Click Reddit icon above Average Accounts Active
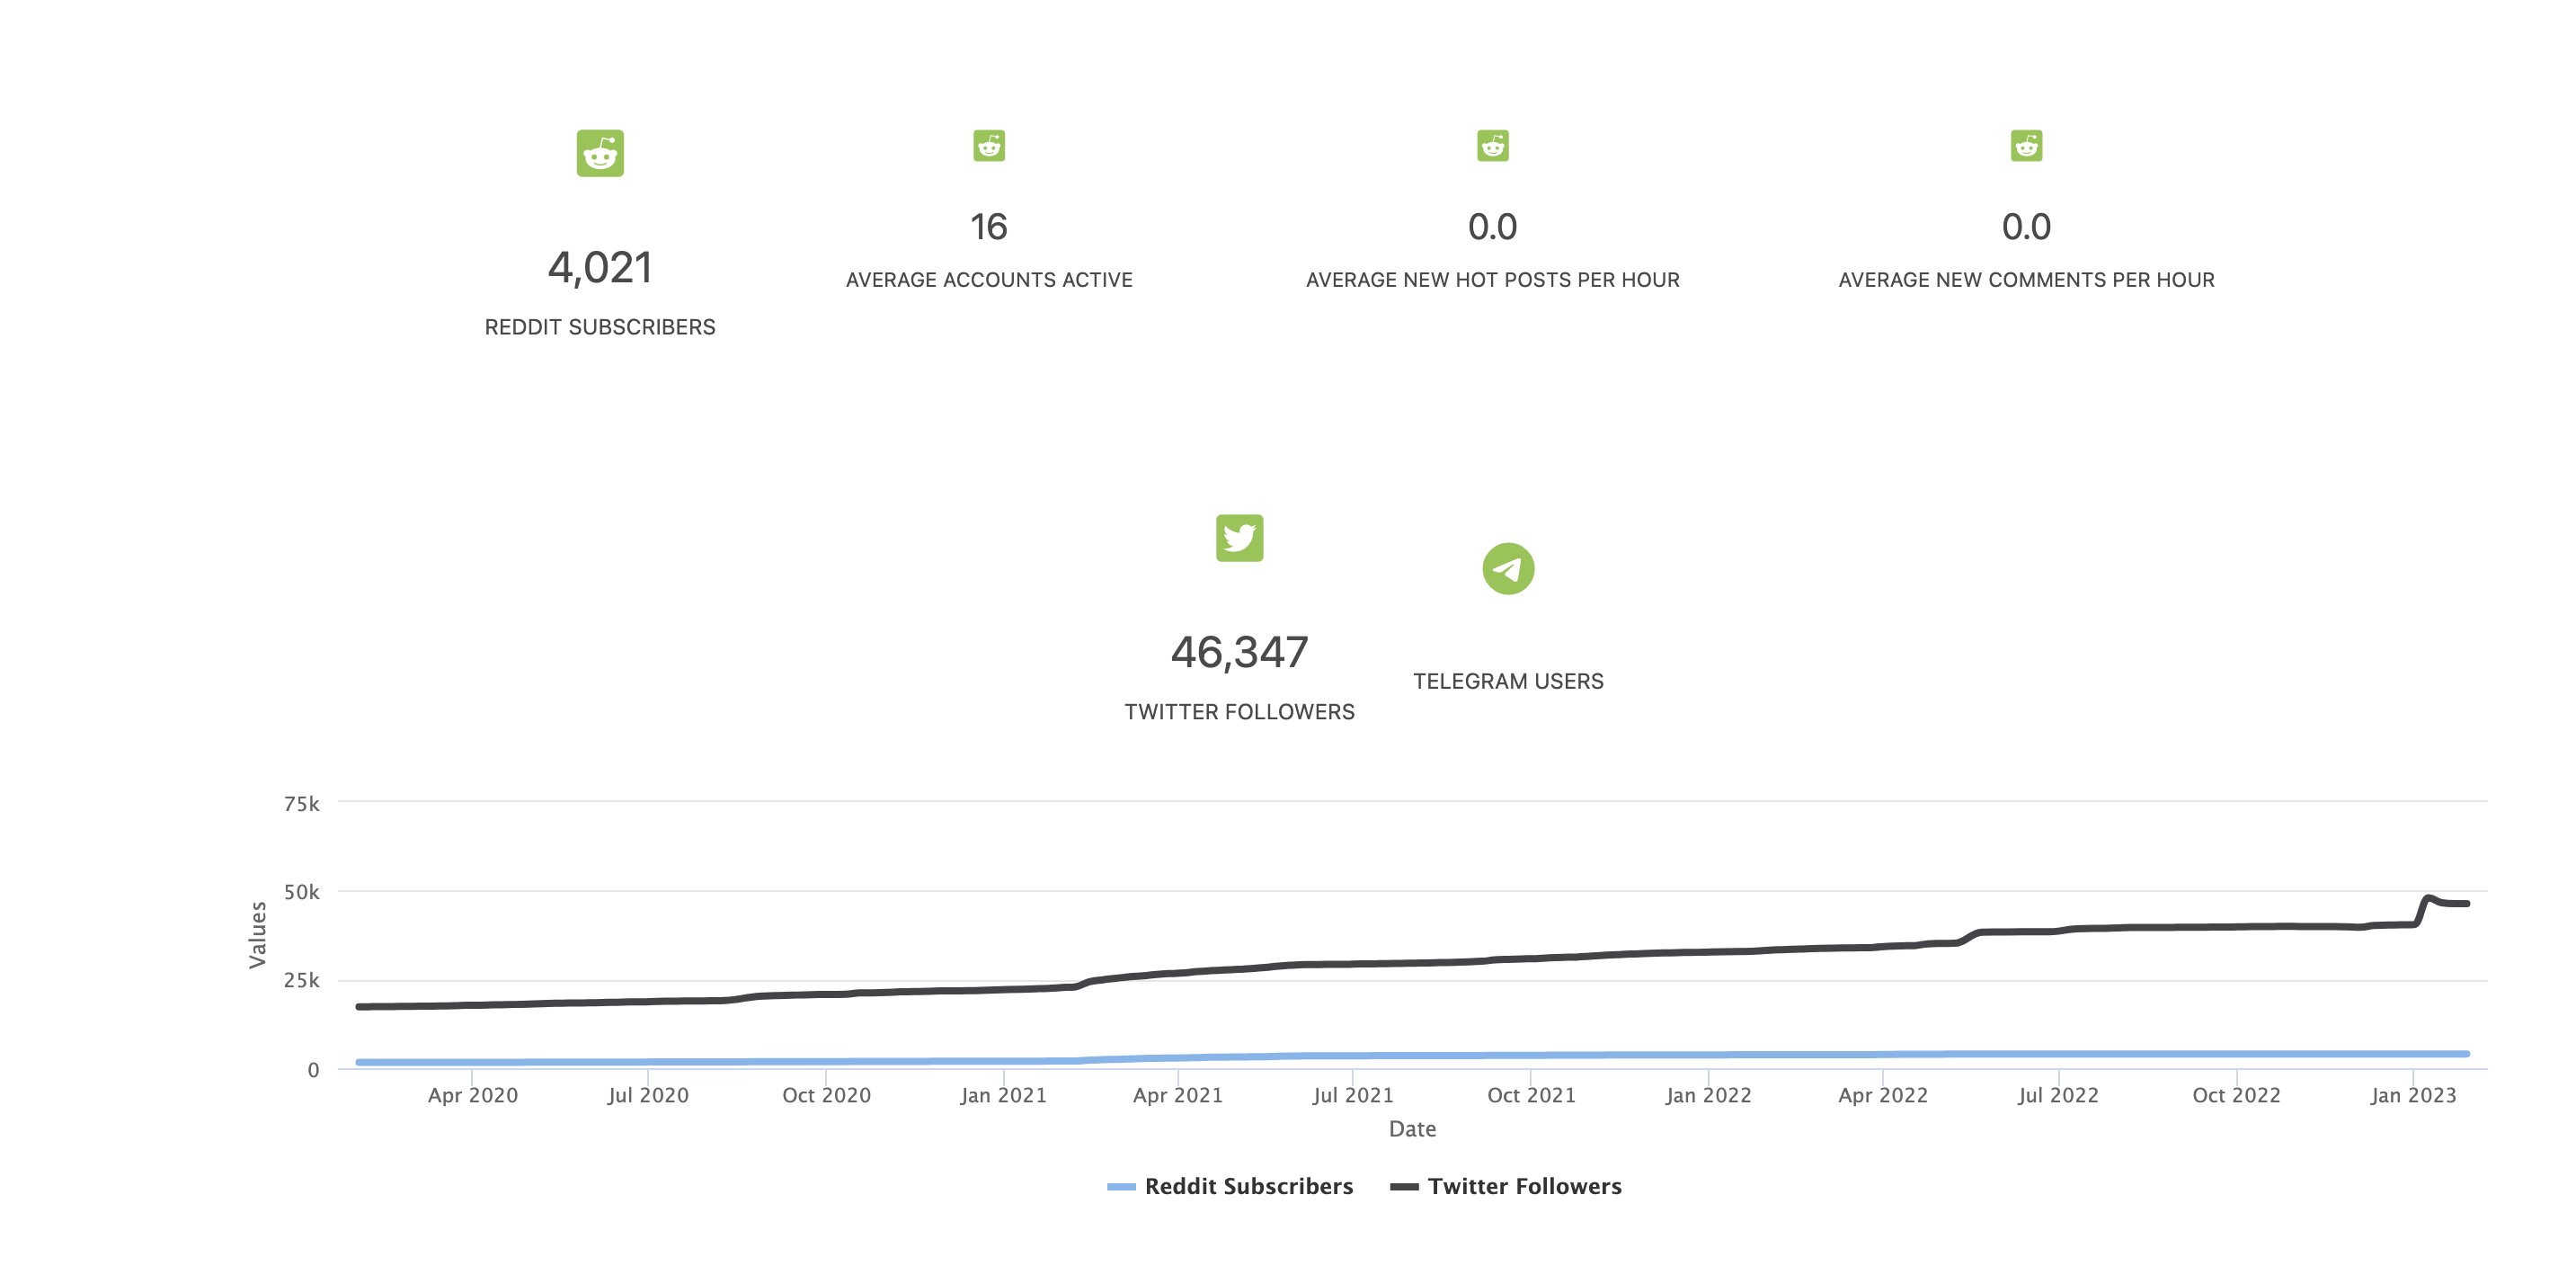The height and width of the screenshot is (1266, 2576). (x=989, y=146)
